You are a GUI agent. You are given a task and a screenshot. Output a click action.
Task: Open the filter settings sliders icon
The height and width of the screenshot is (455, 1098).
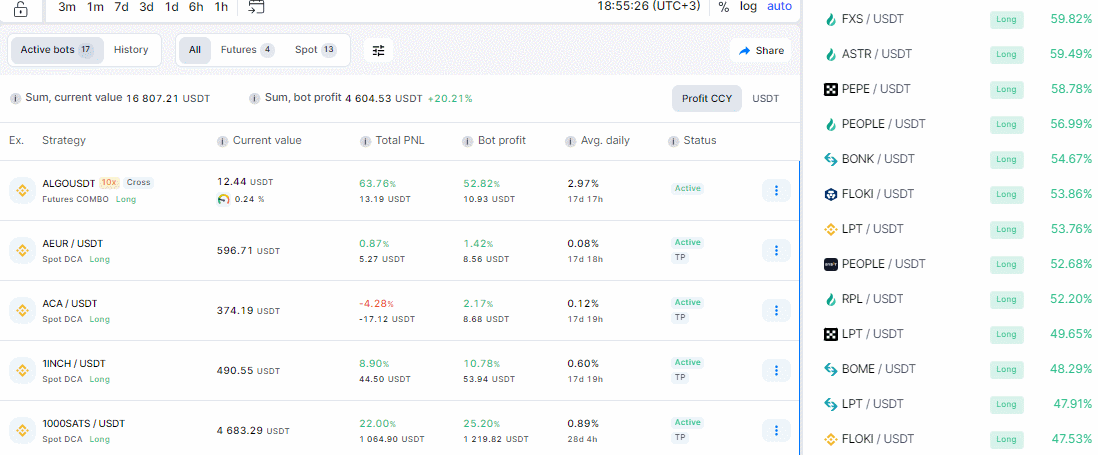point(378,50)
